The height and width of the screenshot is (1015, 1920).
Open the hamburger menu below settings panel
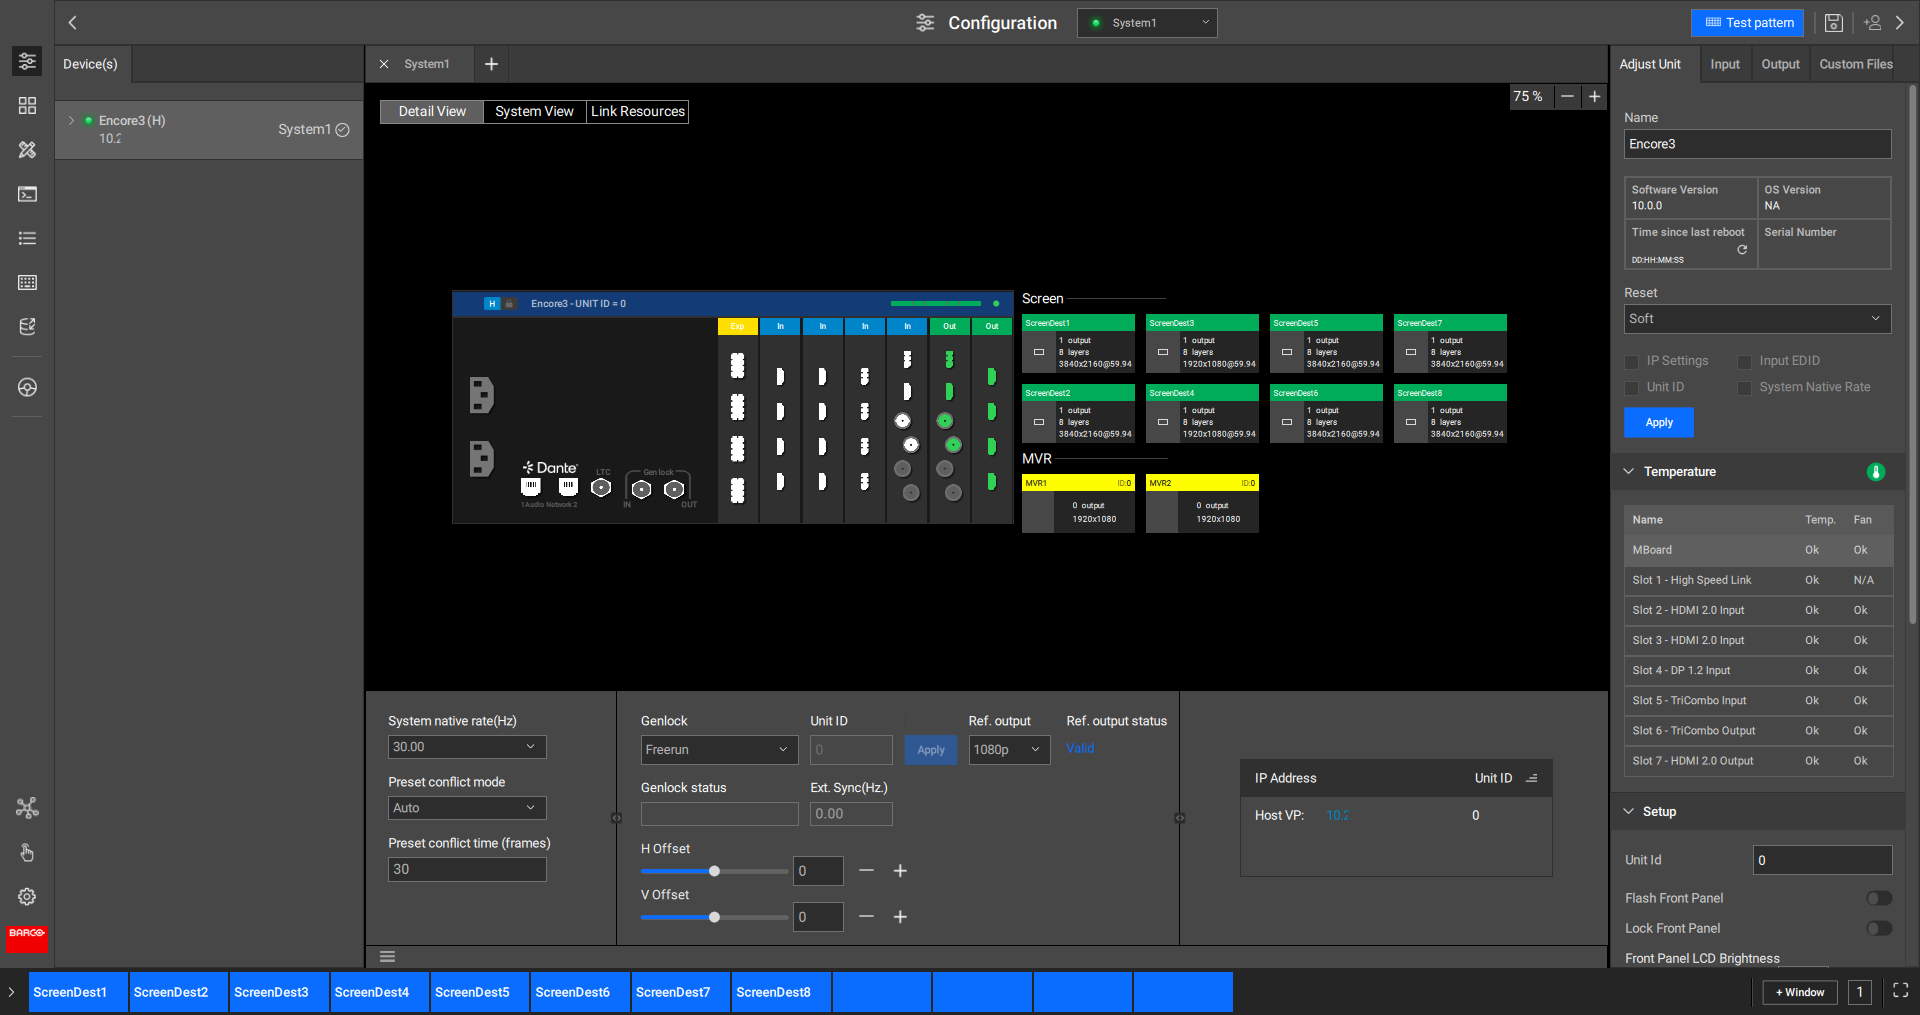pyautogui.click(x=387, y=957)
